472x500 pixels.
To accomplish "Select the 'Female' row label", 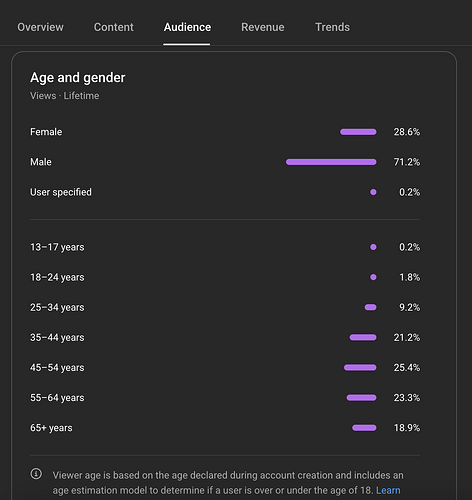I will (46, 132).
